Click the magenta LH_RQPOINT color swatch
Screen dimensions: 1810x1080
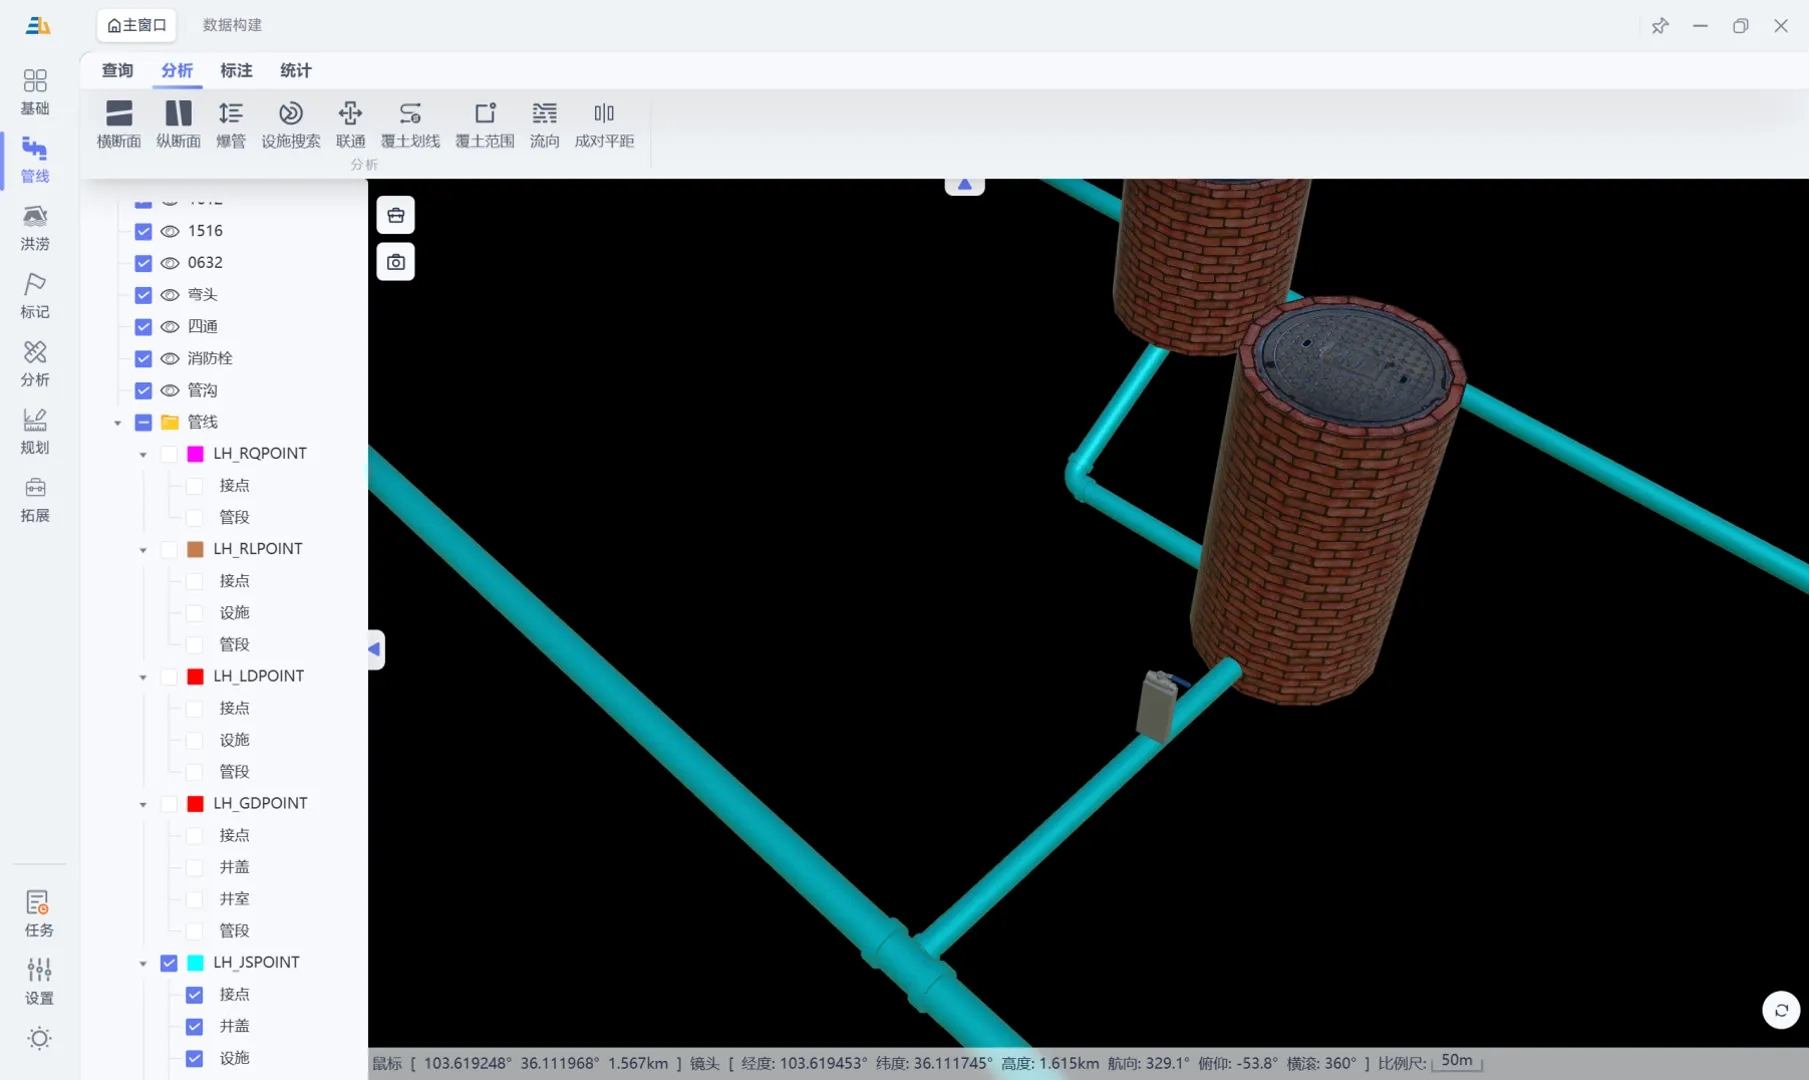(x=195, y=454)
